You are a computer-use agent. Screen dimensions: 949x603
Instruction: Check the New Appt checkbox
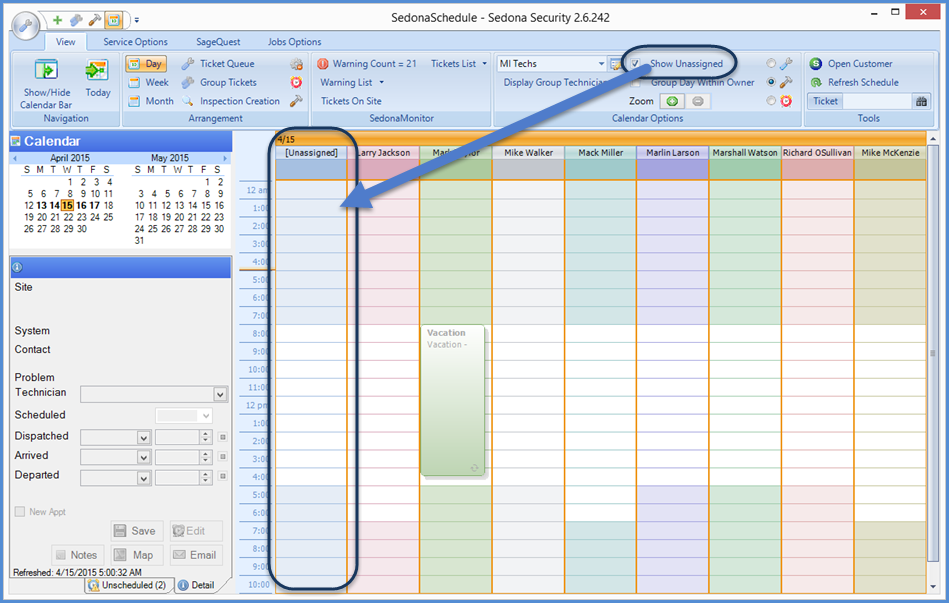click(x=20, y=512)
